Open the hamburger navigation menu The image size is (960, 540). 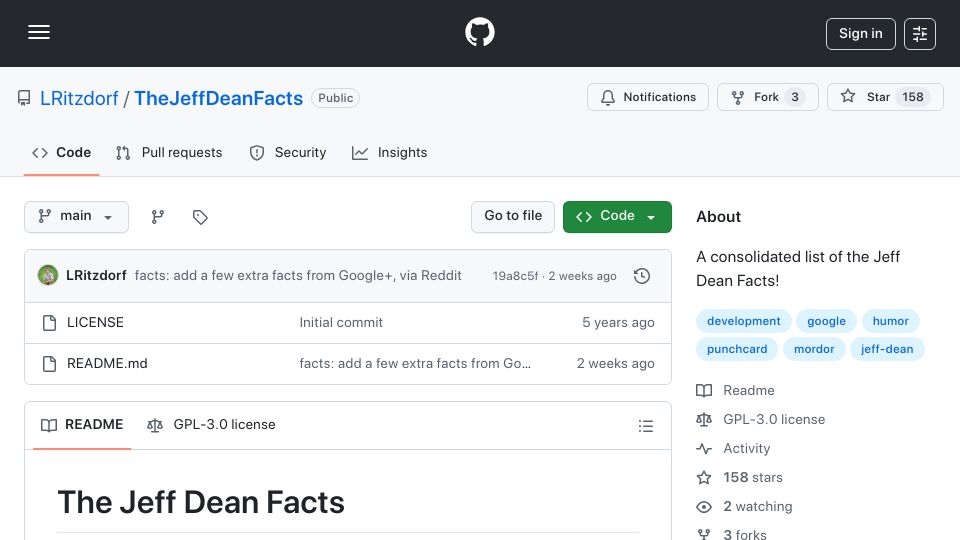(39, 32)
